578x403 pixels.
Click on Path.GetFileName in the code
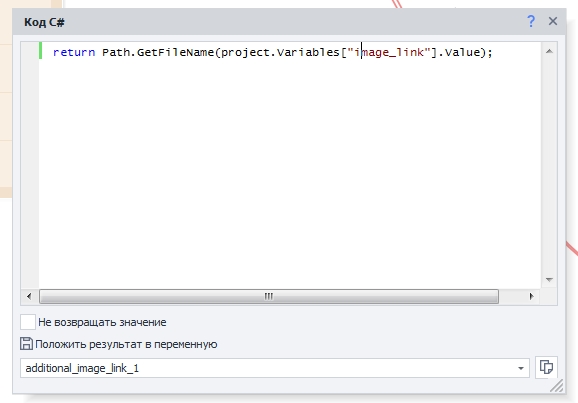pos(158,52)
